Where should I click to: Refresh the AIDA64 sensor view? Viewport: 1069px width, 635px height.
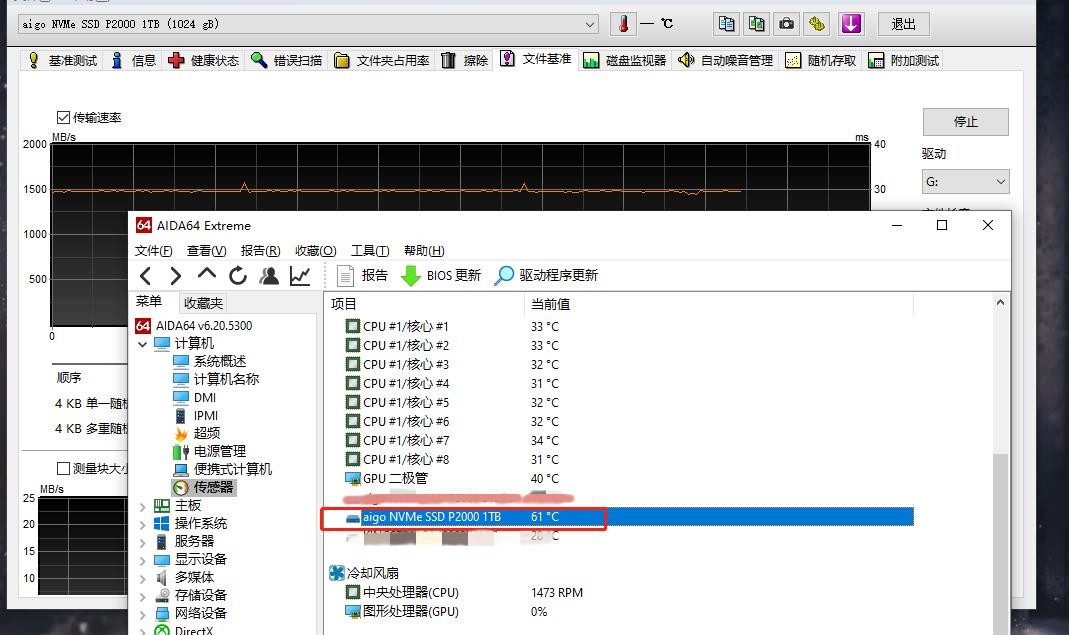pos(239,275)
